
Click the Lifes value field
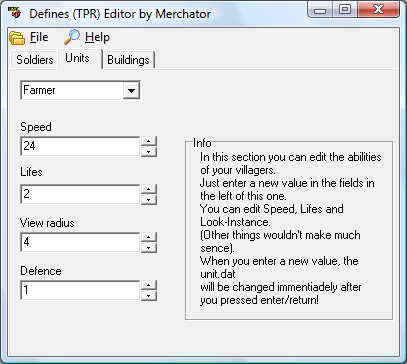(x=80, y=194)
